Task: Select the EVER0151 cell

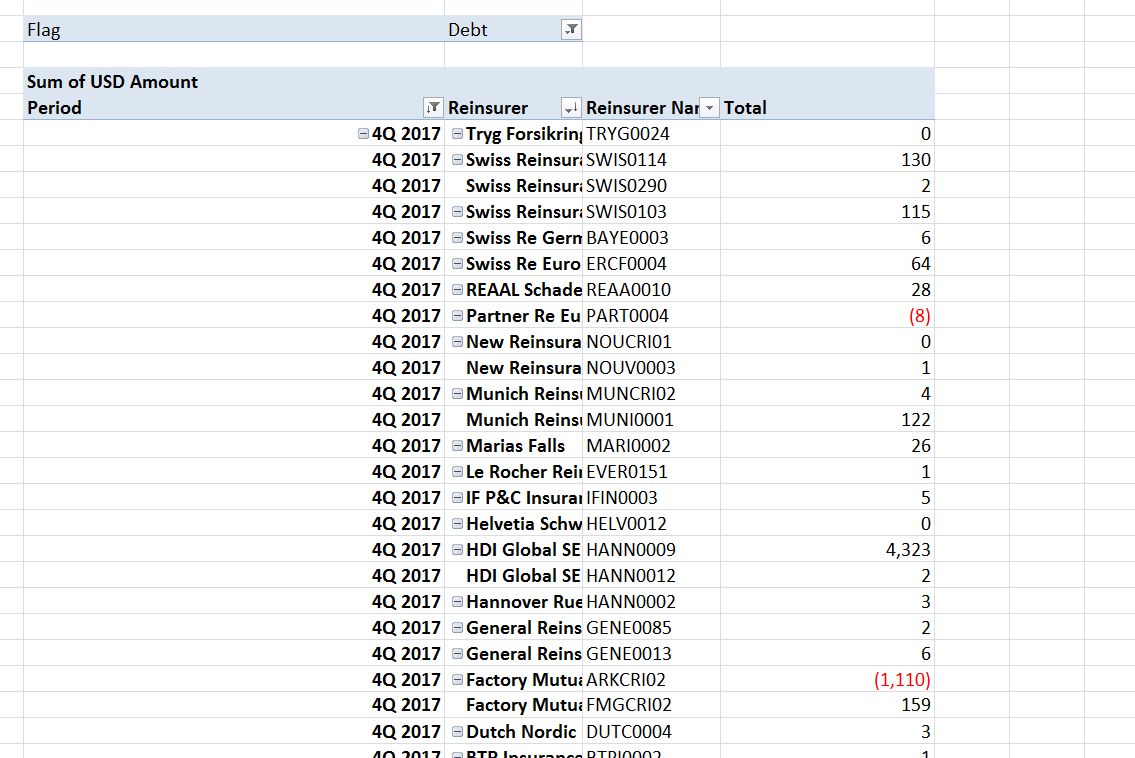Action: [651, 472]
